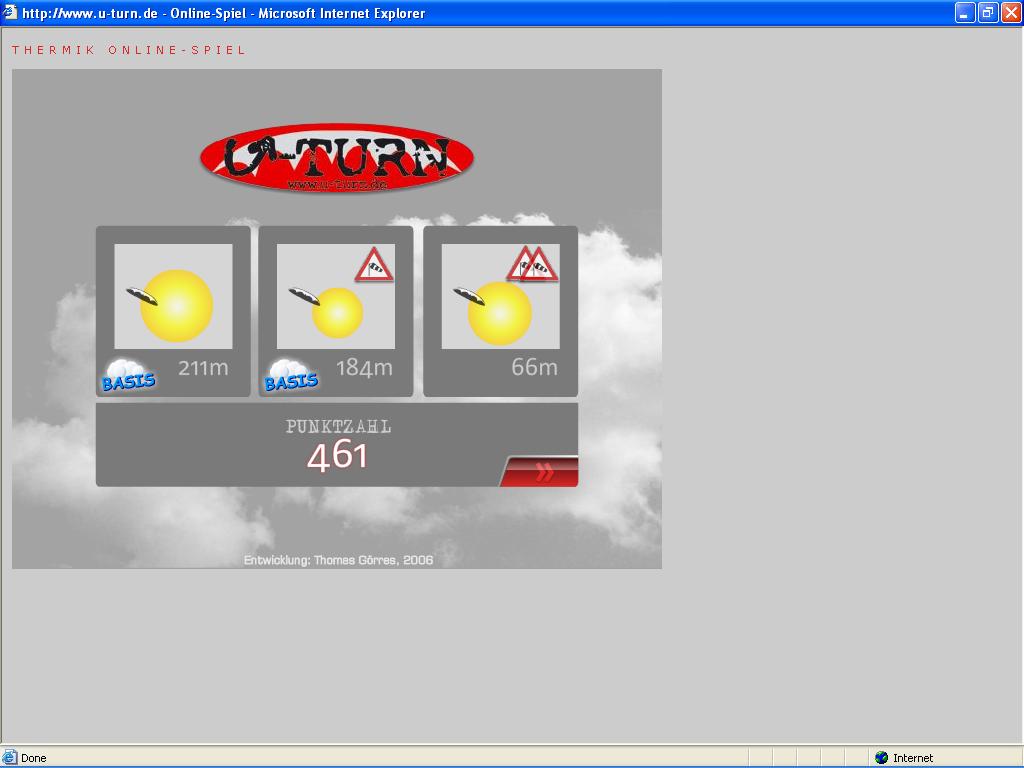Click the score value 461
The image size is (1024, 768).
(337, 455)
